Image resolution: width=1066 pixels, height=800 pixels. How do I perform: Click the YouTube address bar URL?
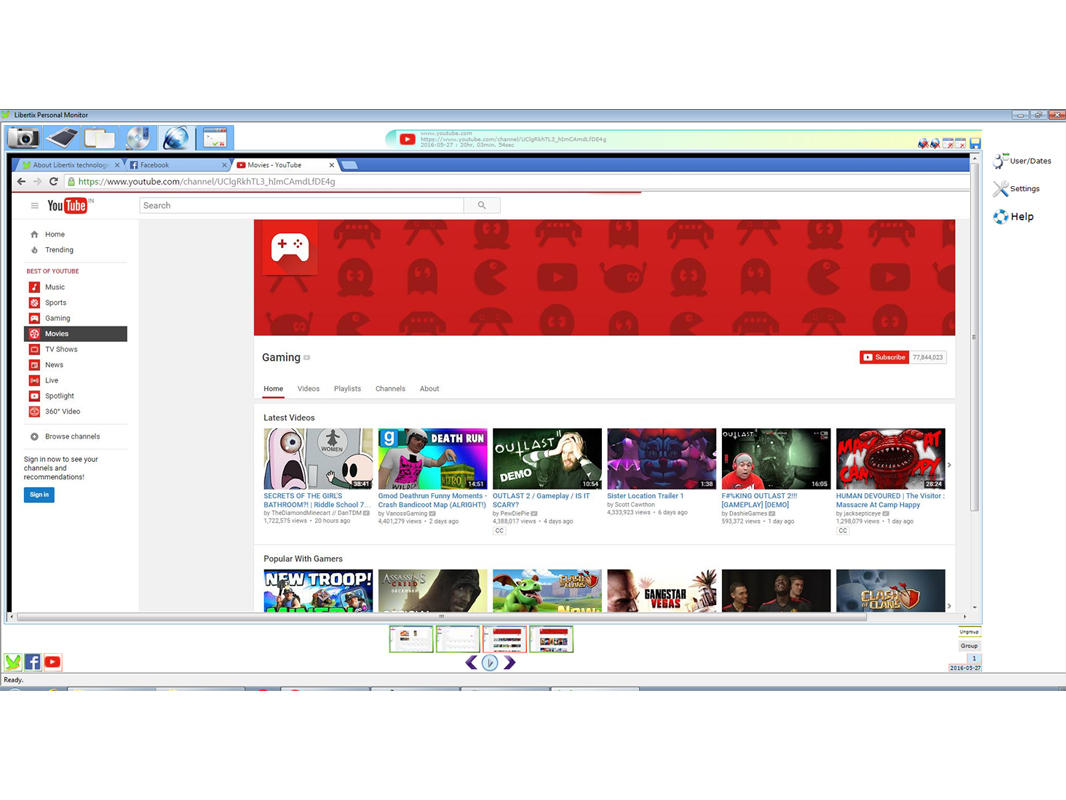207,181
